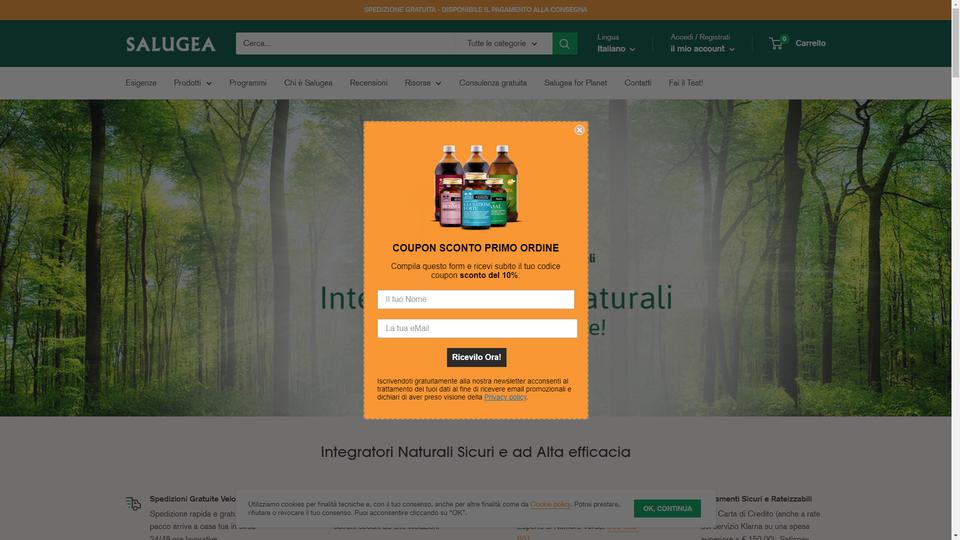Click the Spedizione gratuita top banner text
960x540 pixels.
tap(476, 10)
